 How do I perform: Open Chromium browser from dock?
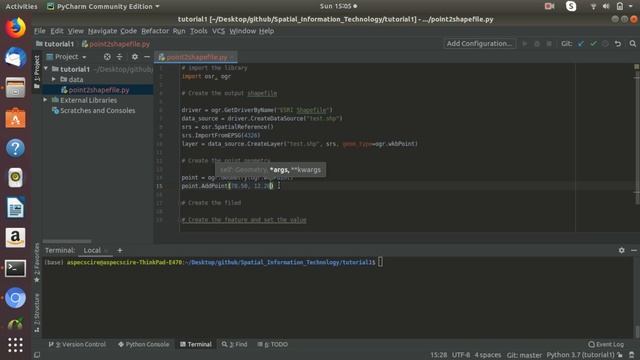[16, 298]
